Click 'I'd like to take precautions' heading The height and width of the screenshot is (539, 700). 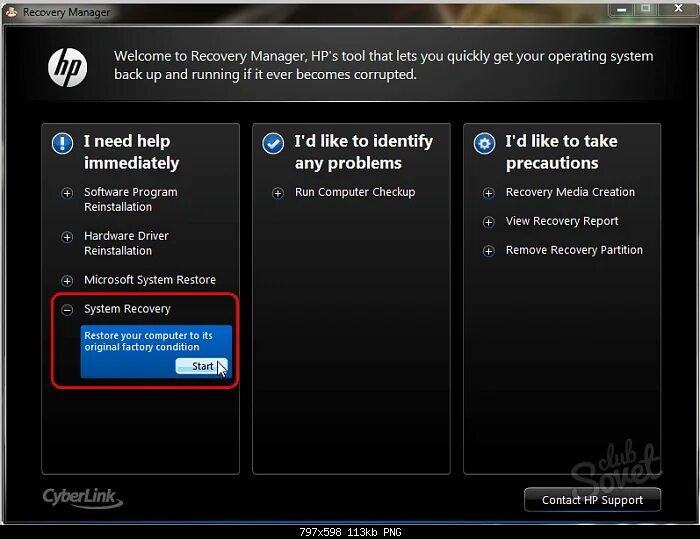click(x=562, y=152)
